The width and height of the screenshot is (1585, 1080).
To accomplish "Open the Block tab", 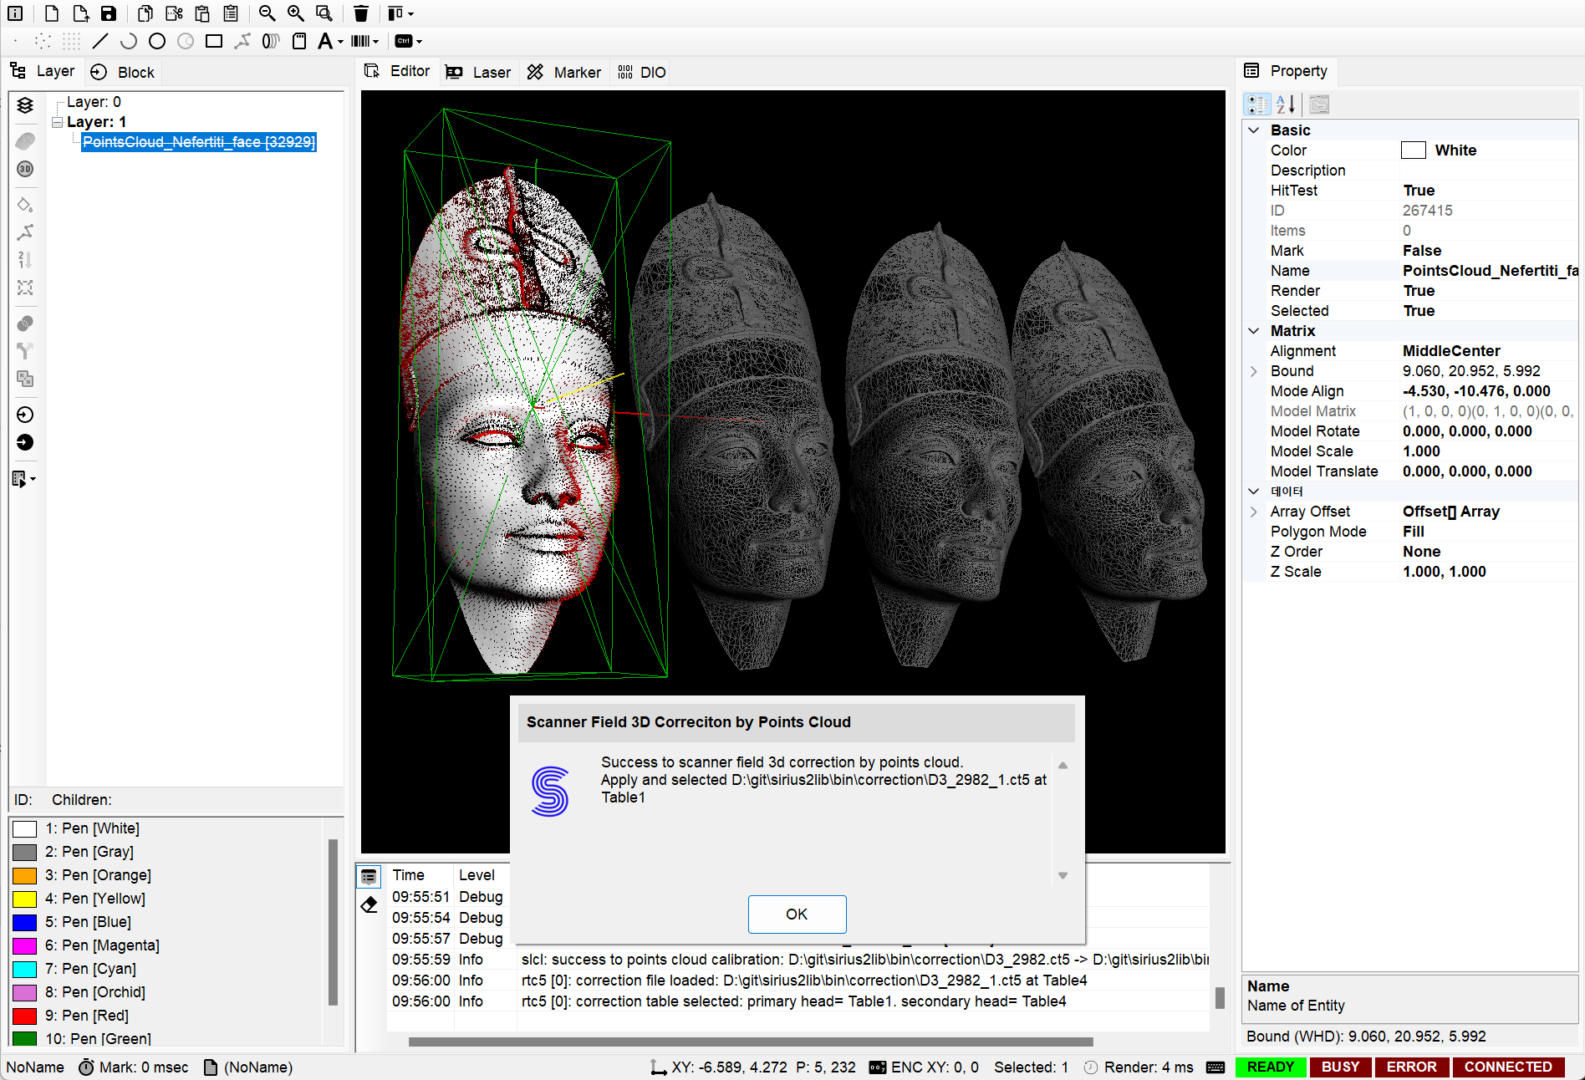I will (x=123, y=72).
